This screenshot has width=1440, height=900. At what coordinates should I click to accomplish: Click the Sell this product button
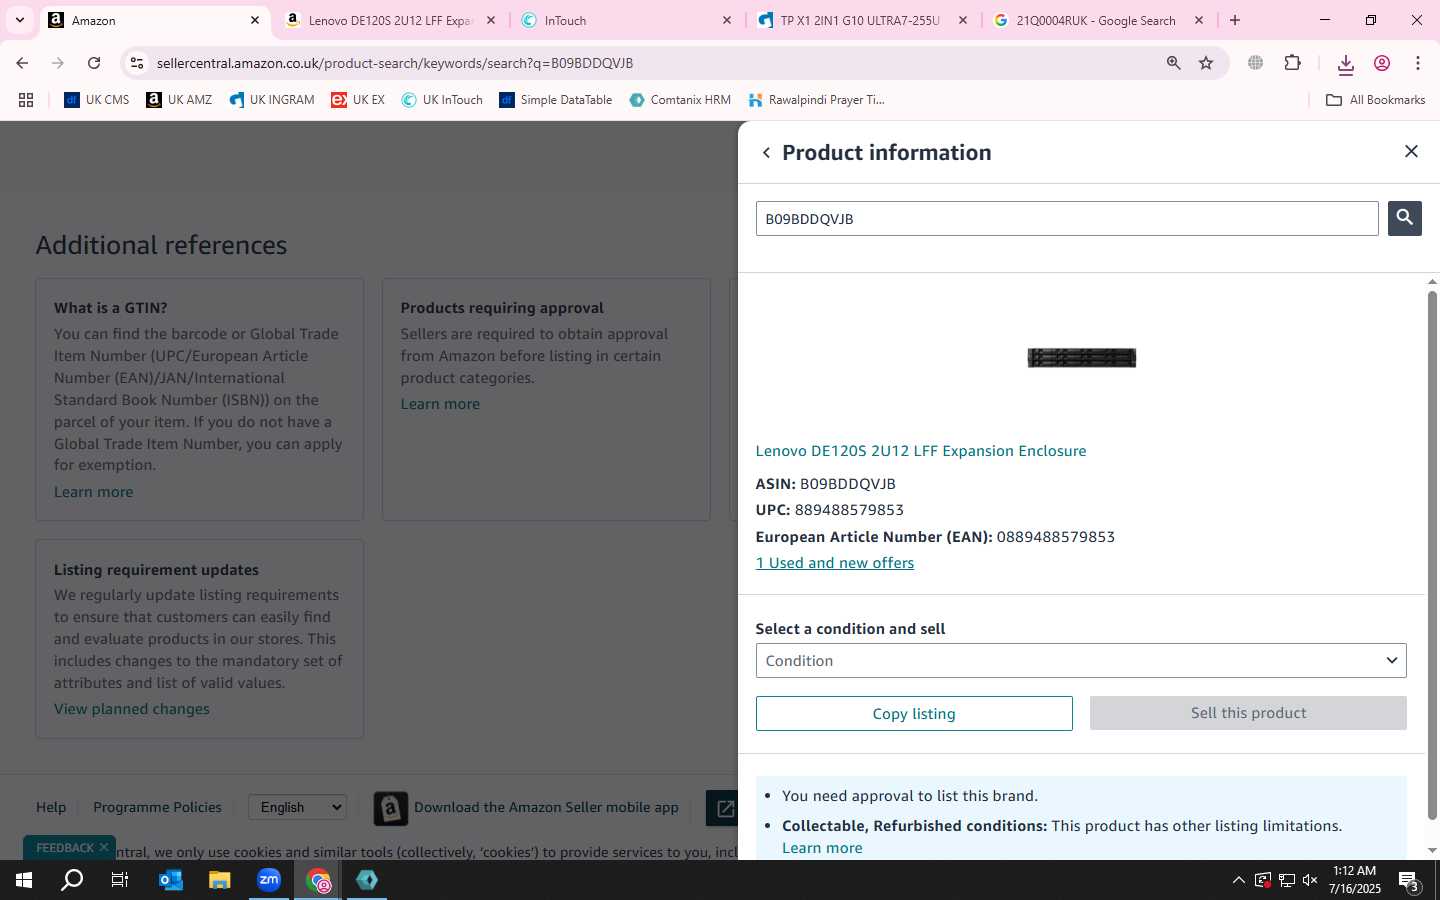click(1248, 713)
